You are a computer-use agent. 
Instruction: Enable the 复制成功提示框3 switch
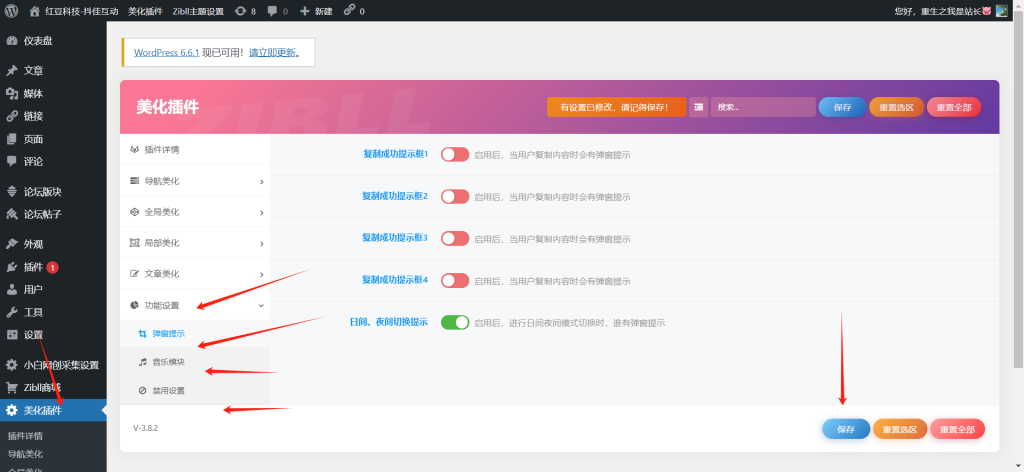coord(455,238)
